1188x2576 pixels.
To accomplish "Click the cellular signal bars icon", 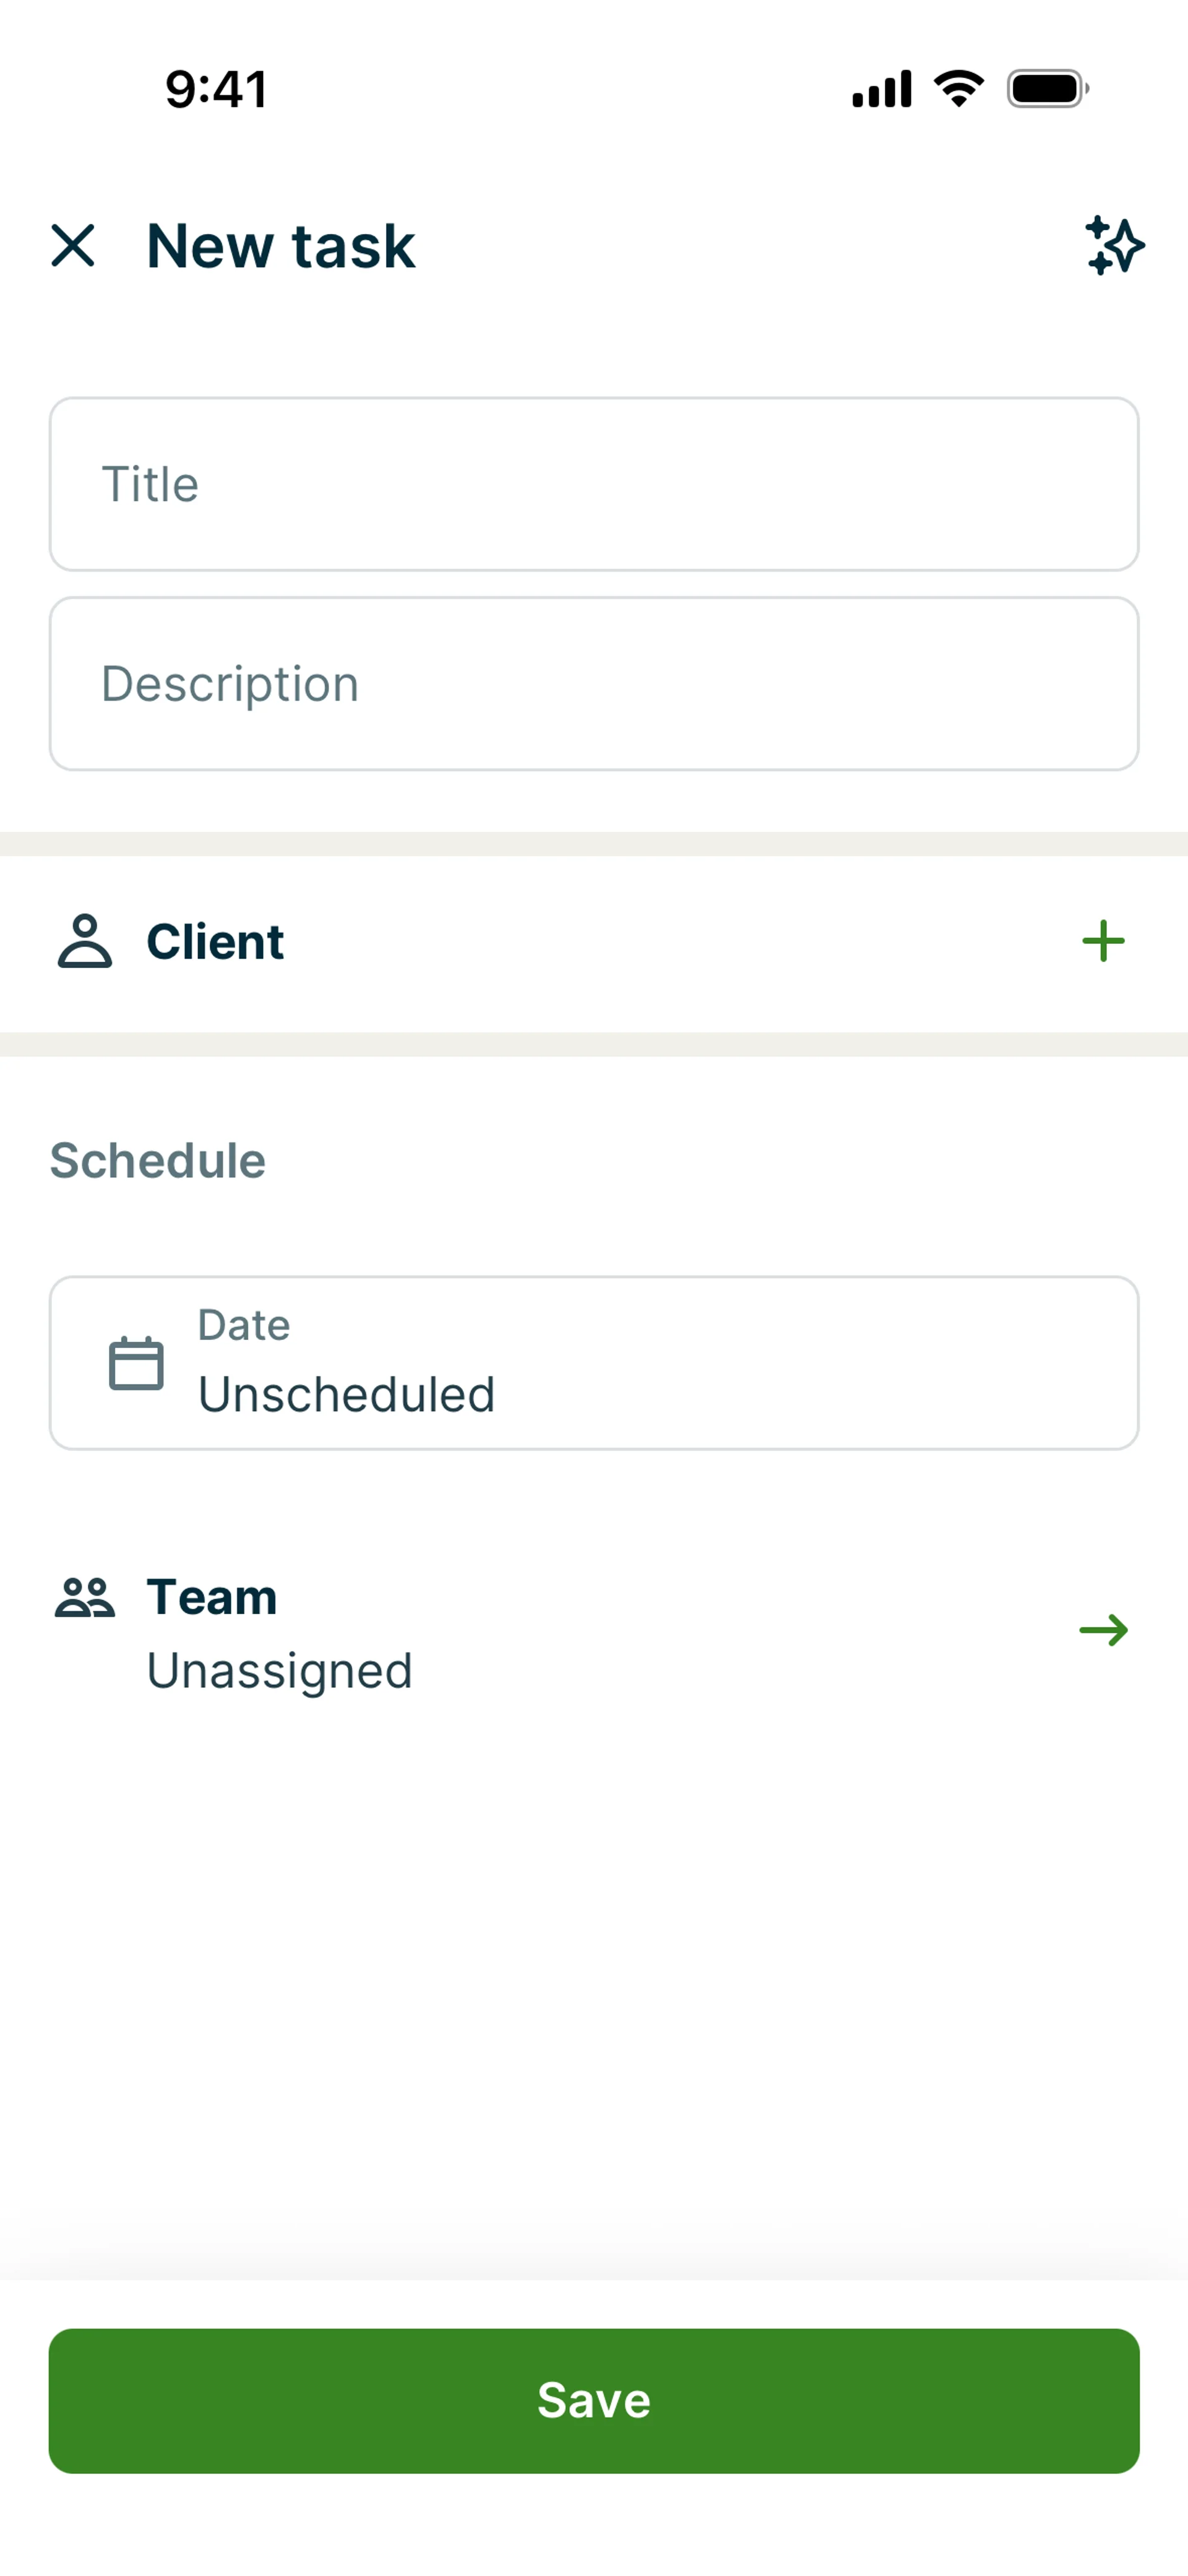I will coord(881,89).
